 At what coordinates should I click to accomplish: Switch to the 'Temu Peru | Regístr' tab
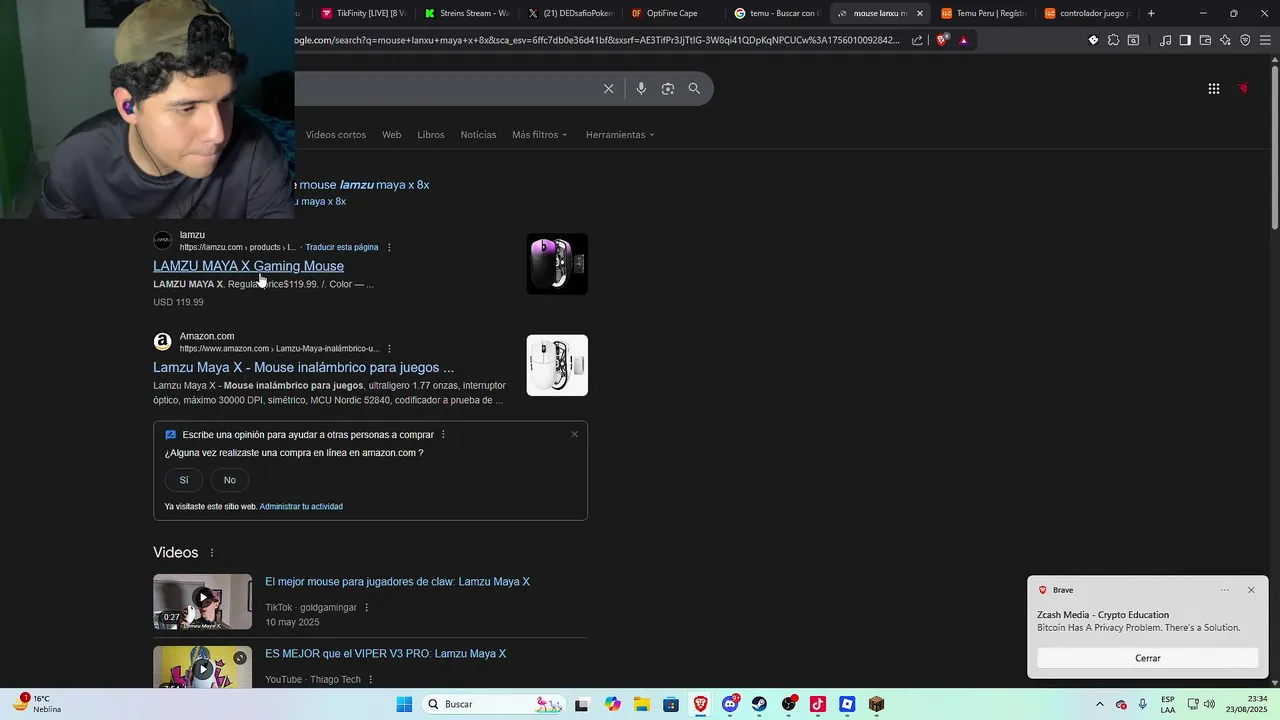tap(983, 13)
